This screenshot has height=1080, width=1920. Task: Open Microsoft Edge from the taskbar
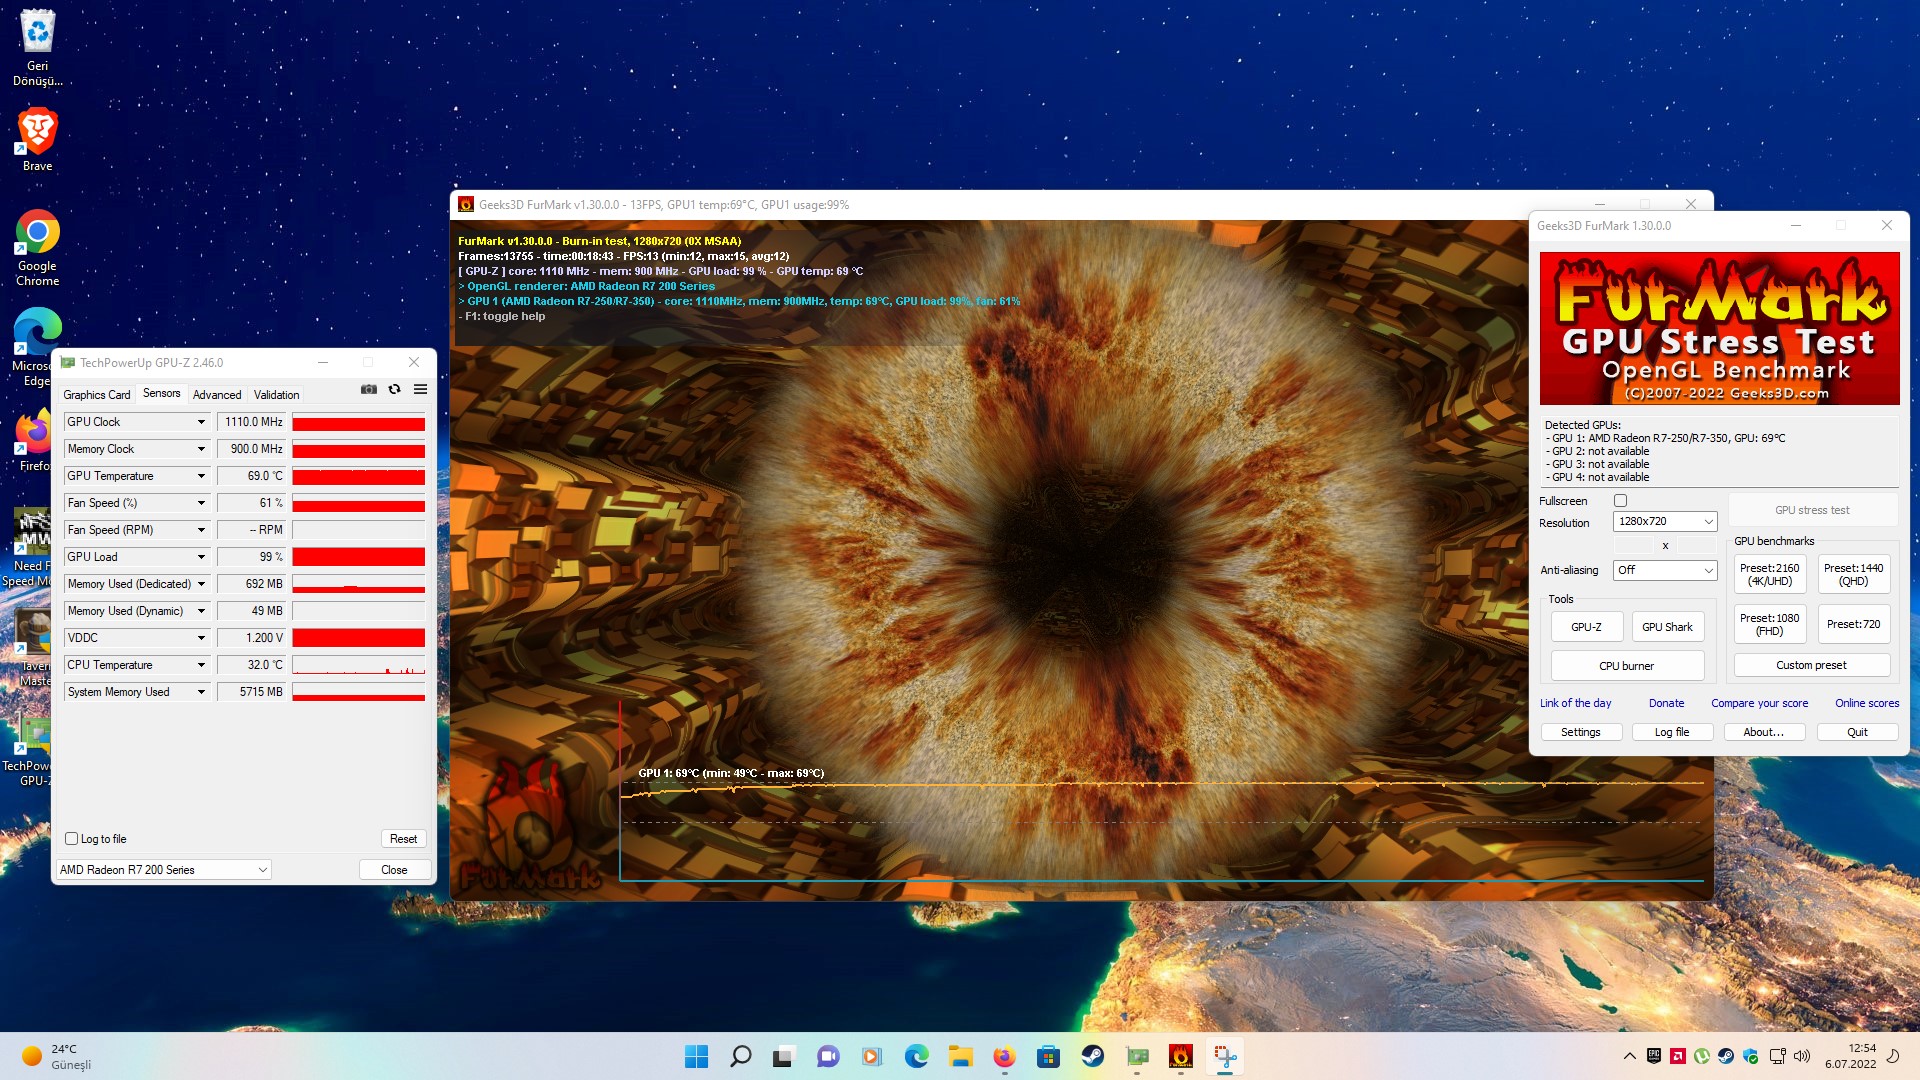(916, 1056)
